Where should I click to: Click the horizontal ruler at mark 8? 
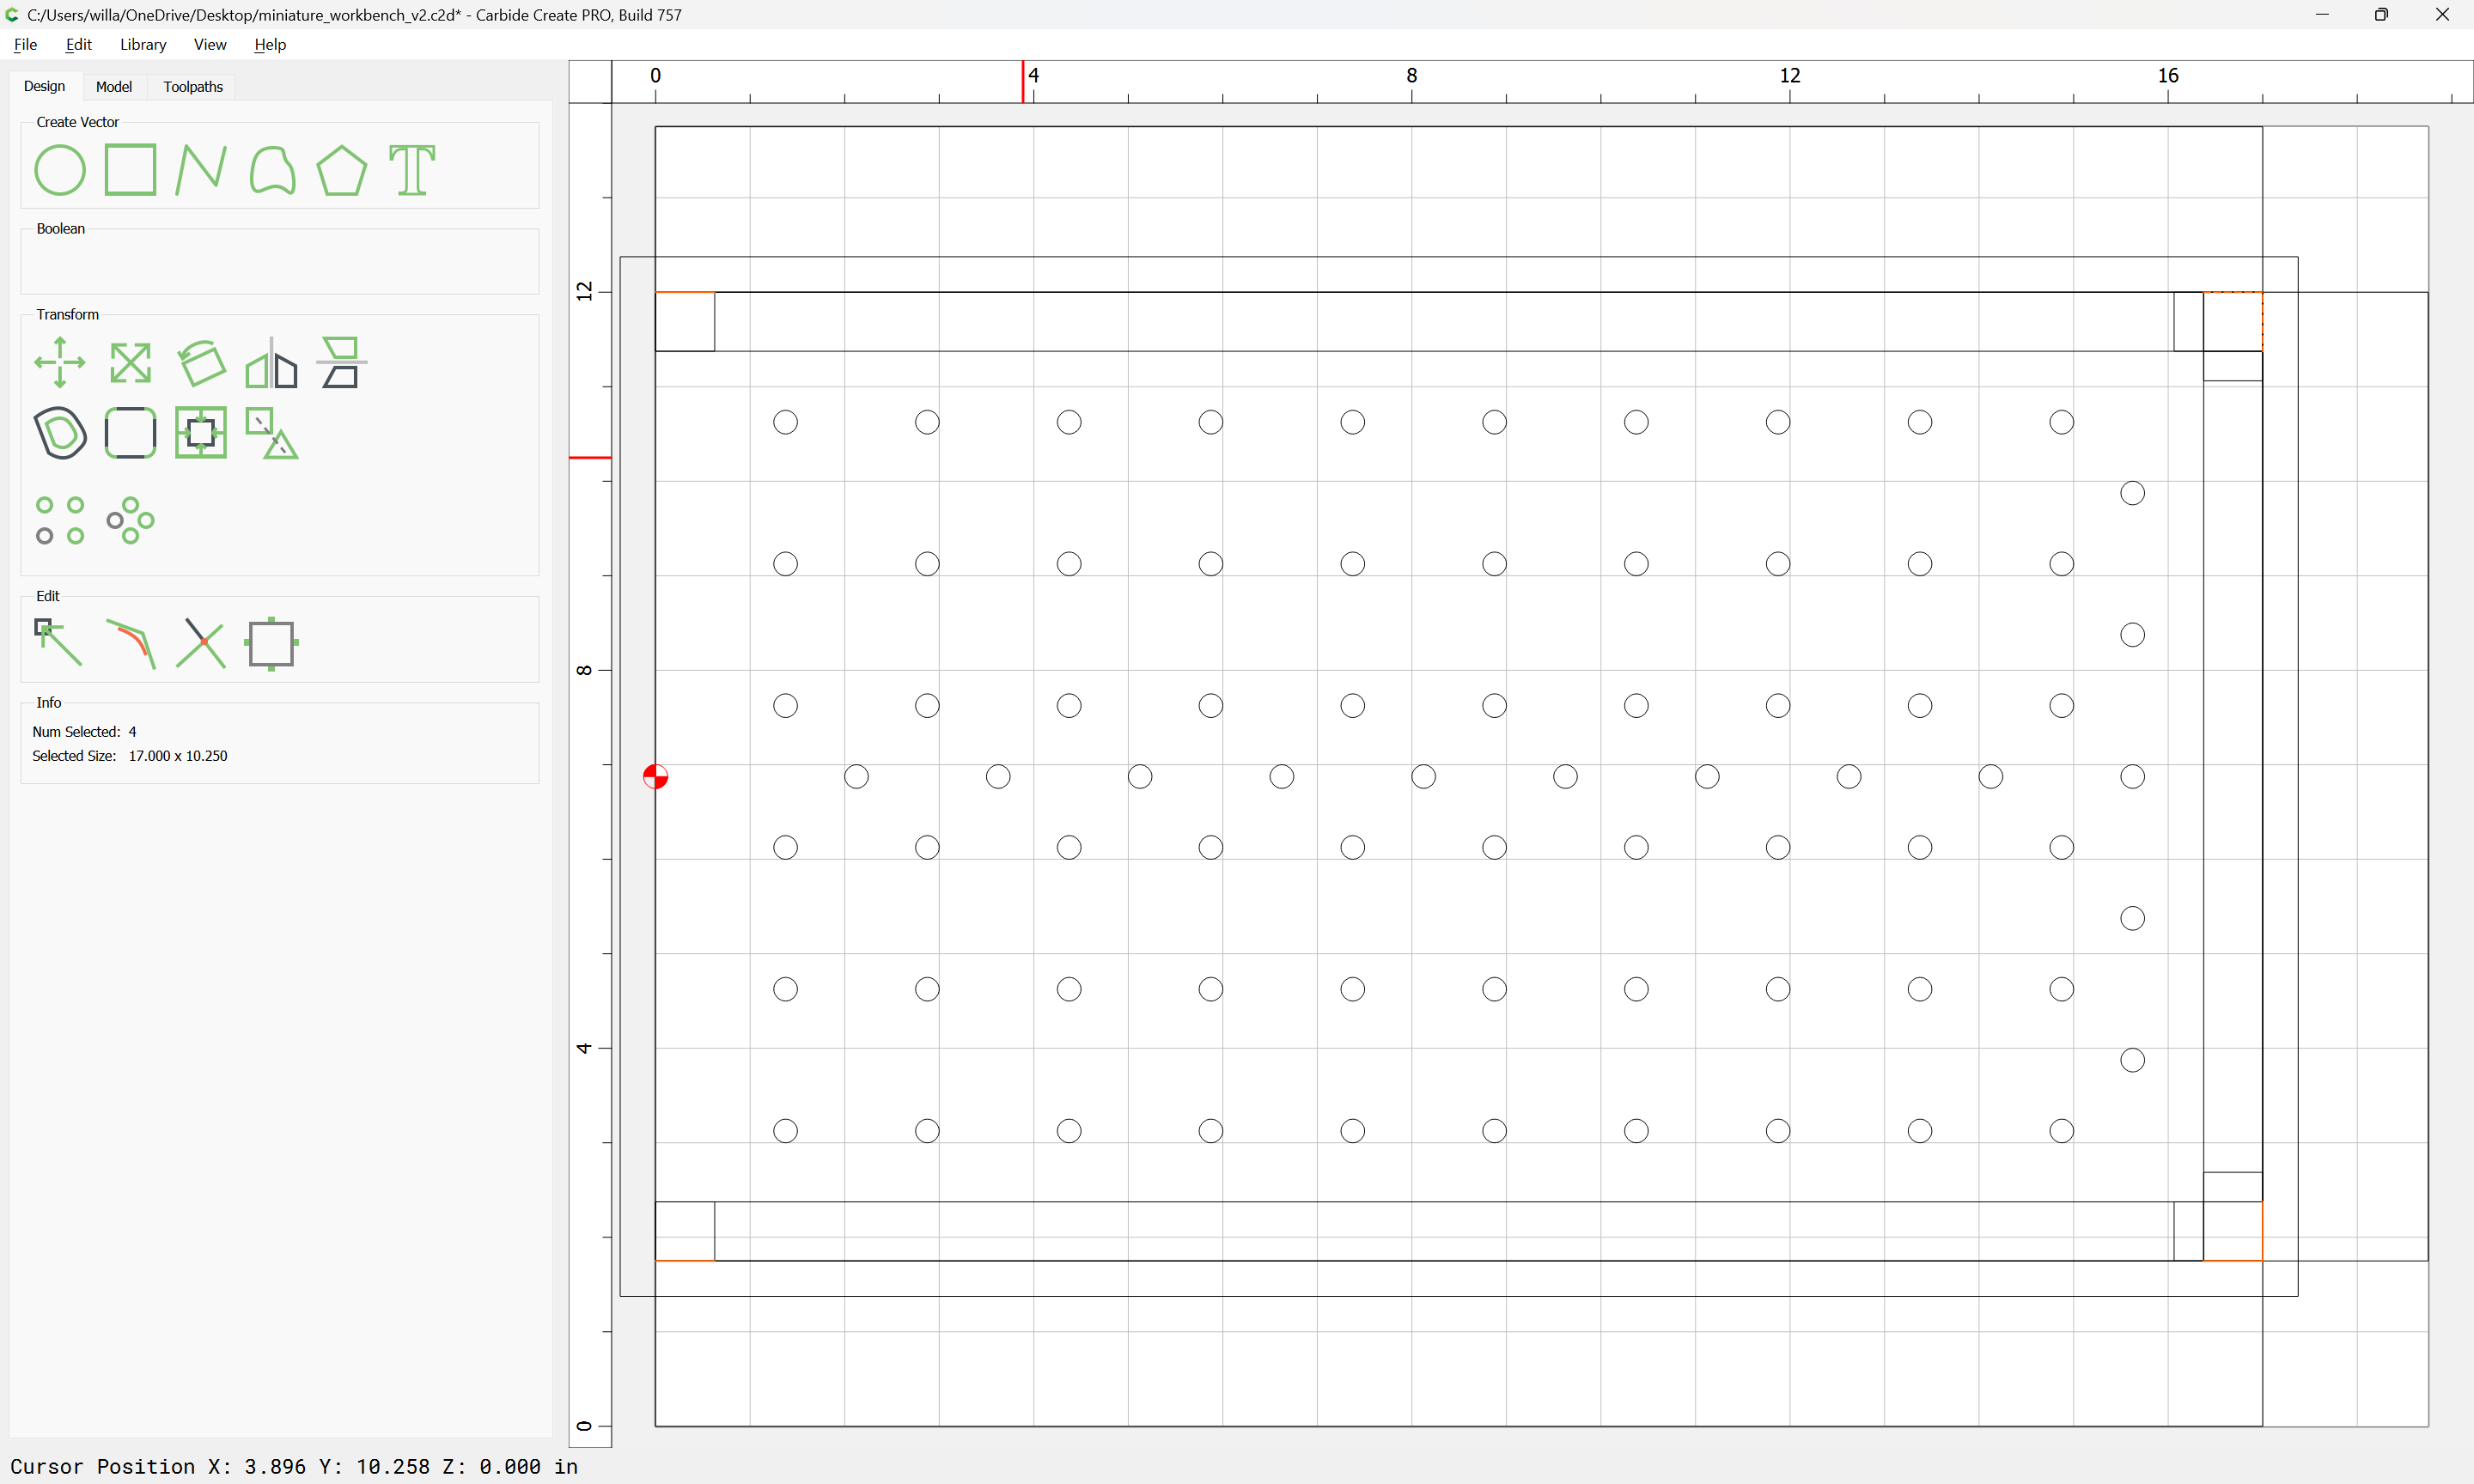coord(1411,76)
